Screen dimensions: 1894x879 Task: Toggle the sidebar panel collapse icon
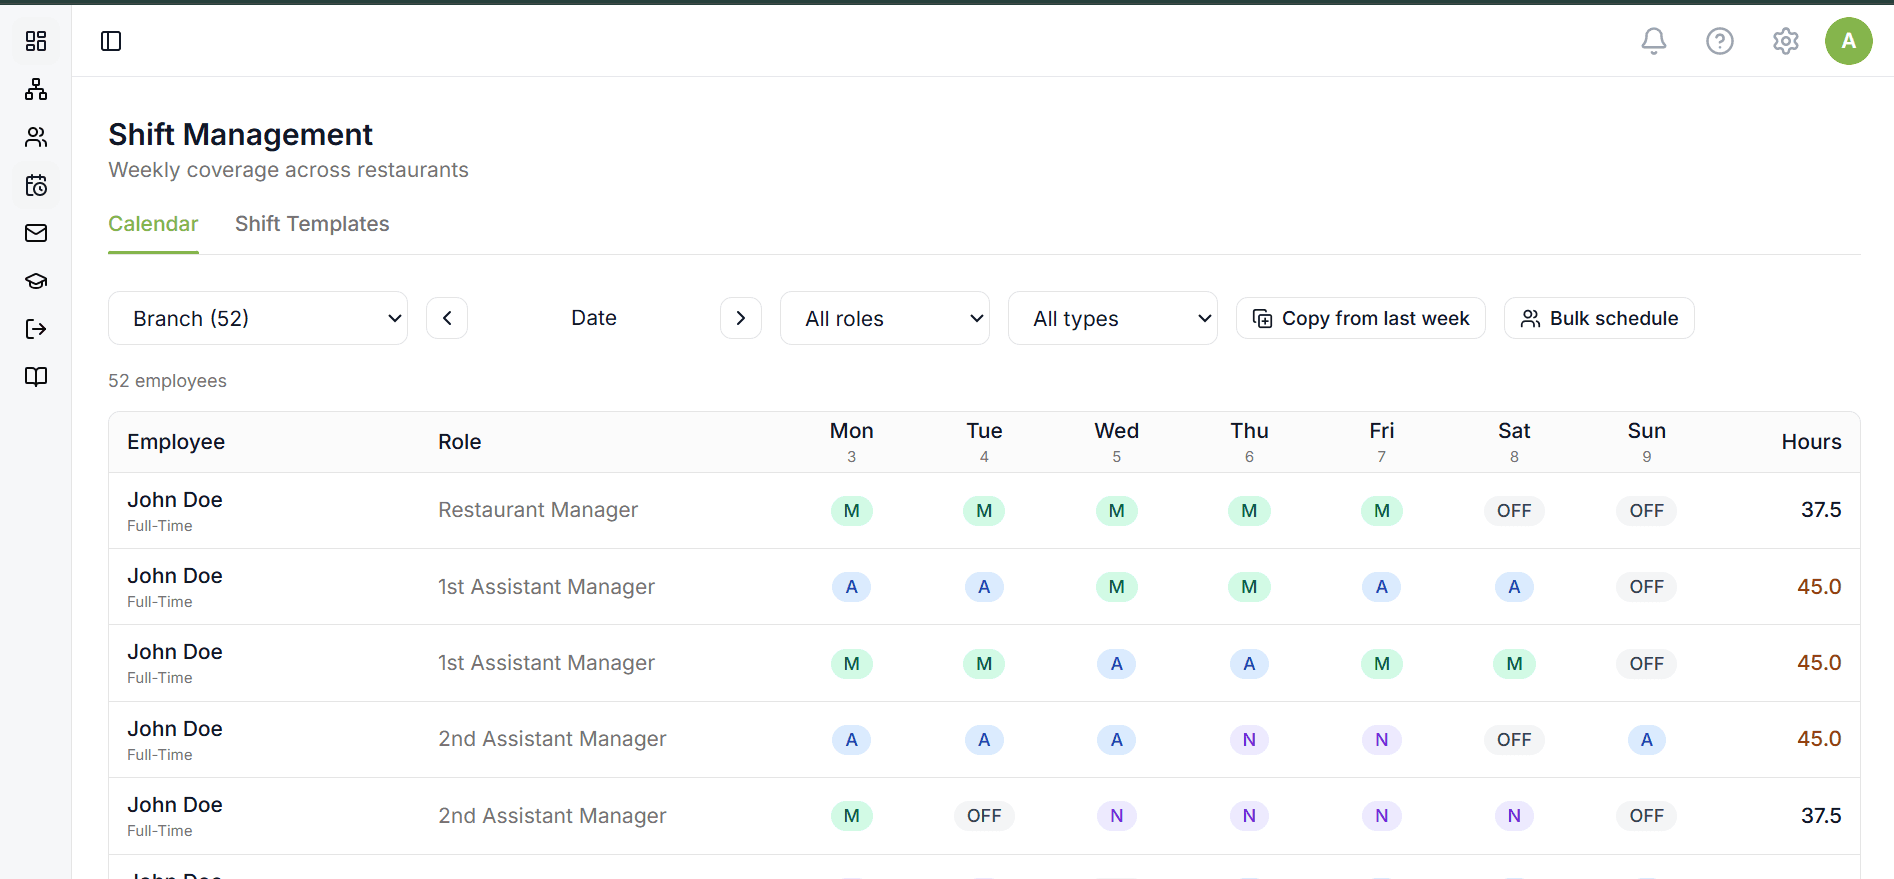111,41
